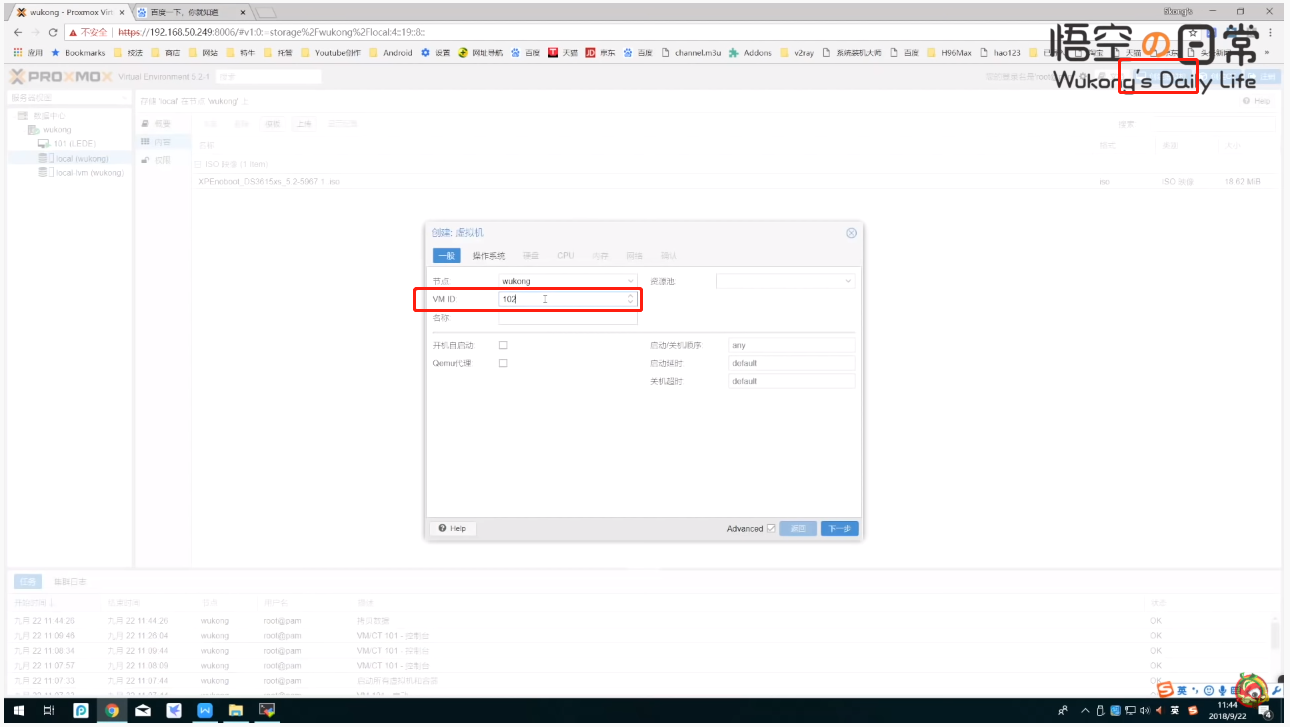Click the Help button in the dialog
Screen dimensions: 1290x727
point(452,528)
